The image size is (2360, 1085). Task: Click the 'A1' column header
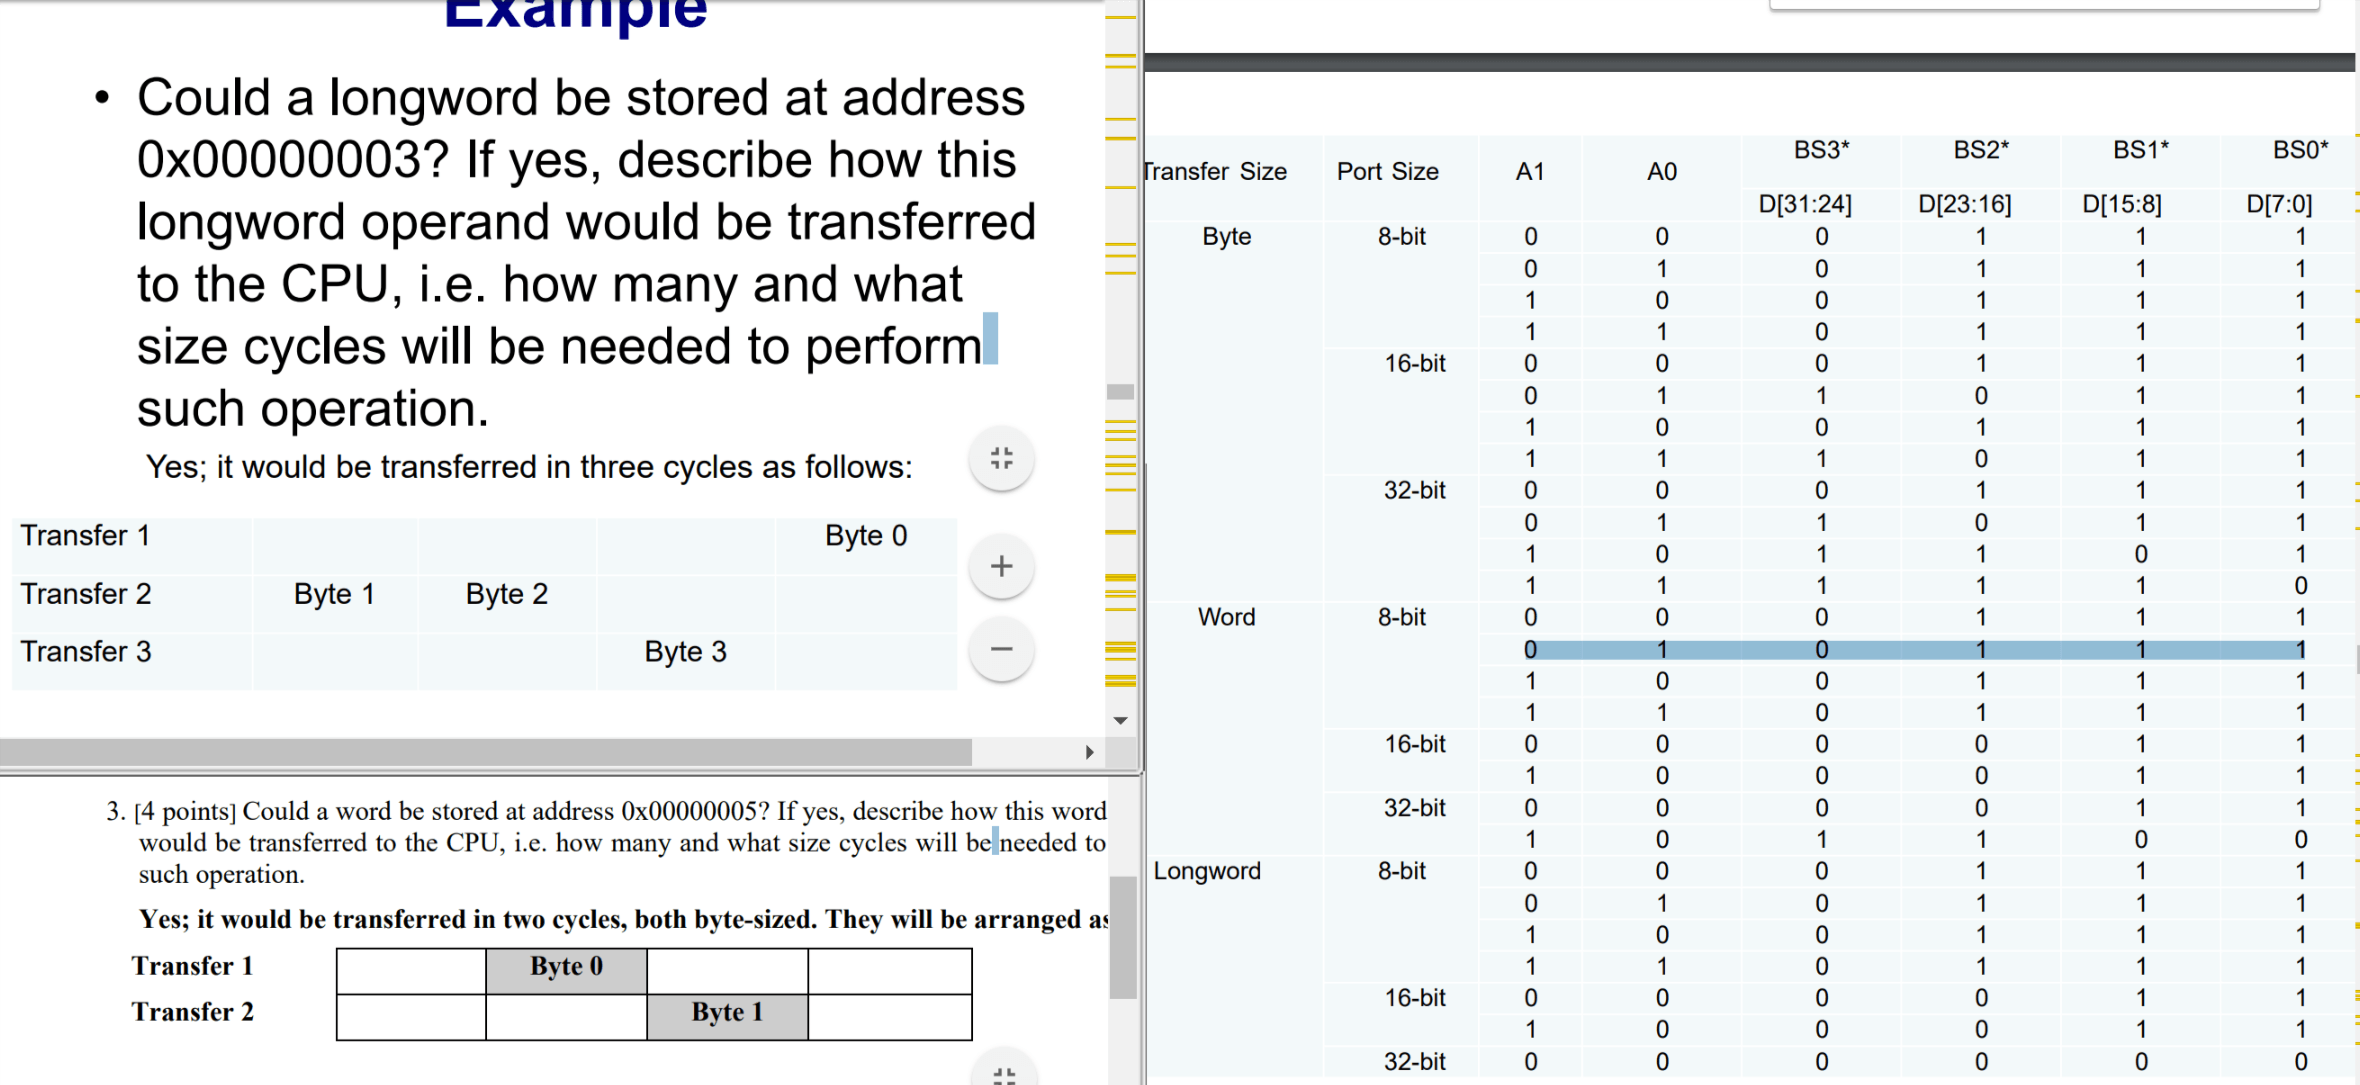[x=1530, y=172]
